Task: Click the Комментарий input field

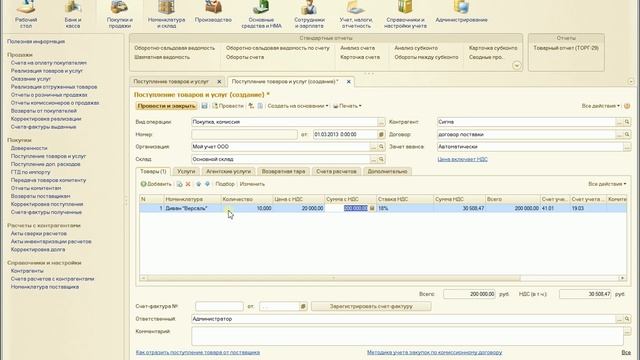Action: tap(407, 336)
